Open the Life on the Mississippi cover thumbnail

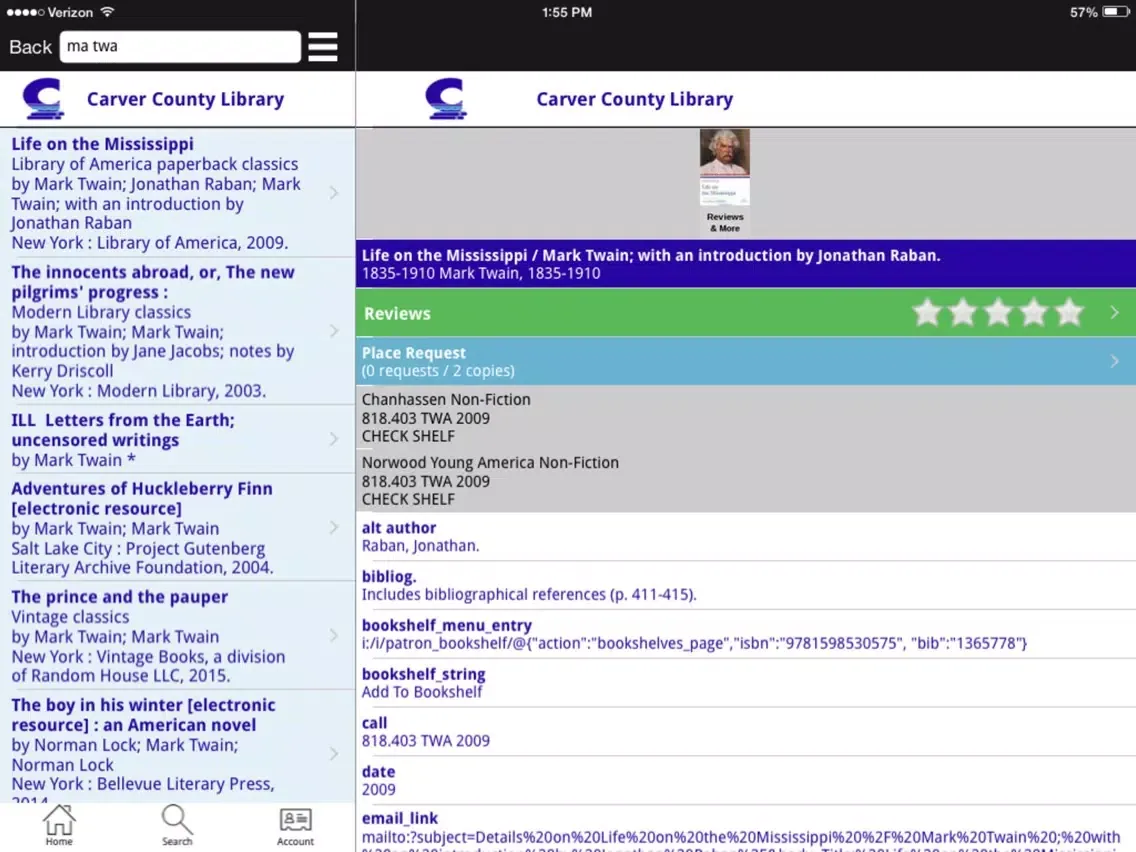pos(724,167)
